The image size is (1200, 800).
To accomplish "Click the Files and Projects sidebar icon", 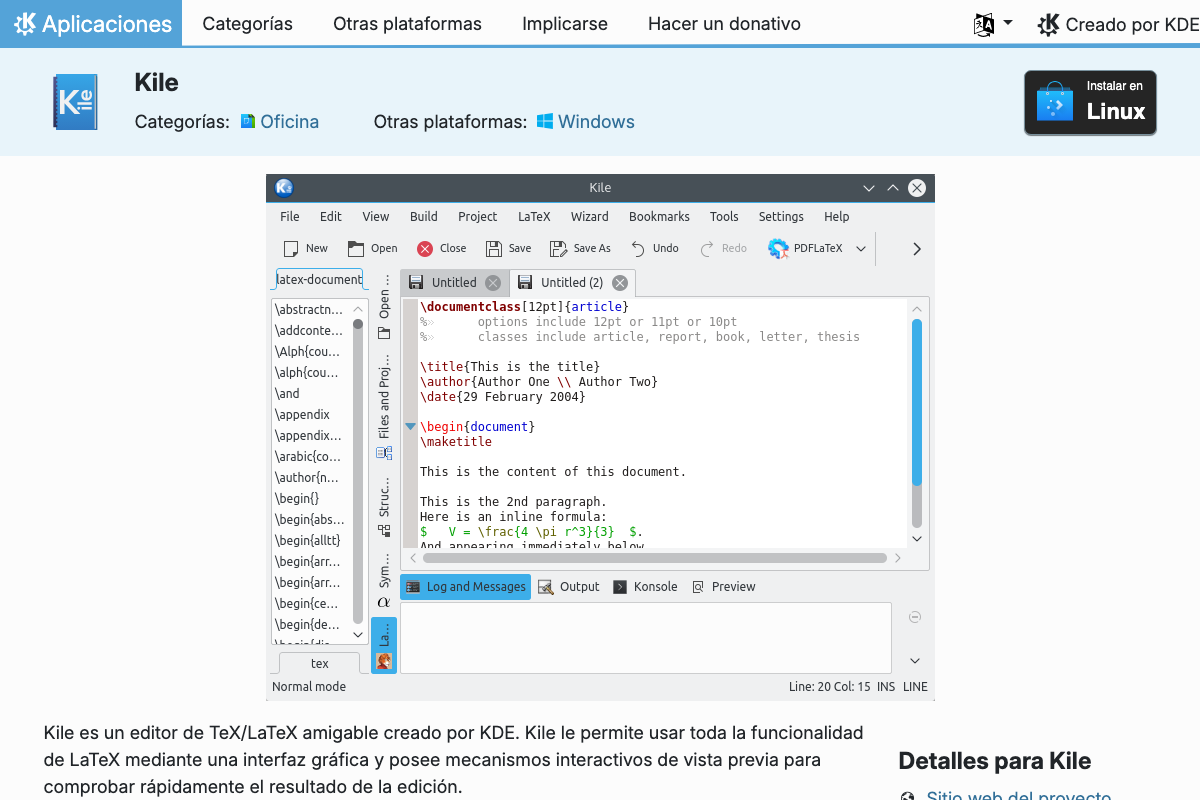I will pos(384,453).
